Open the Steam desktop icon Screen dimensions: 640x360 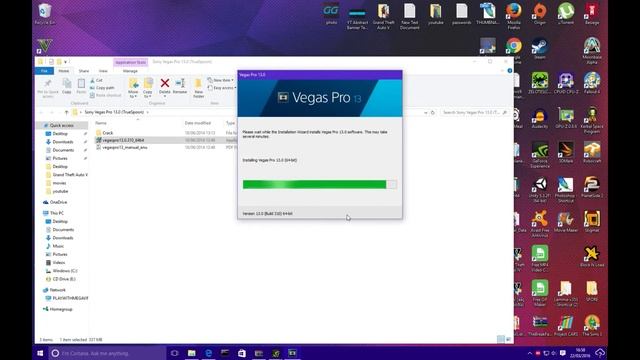pyautogui.click(x=540, y=49)
